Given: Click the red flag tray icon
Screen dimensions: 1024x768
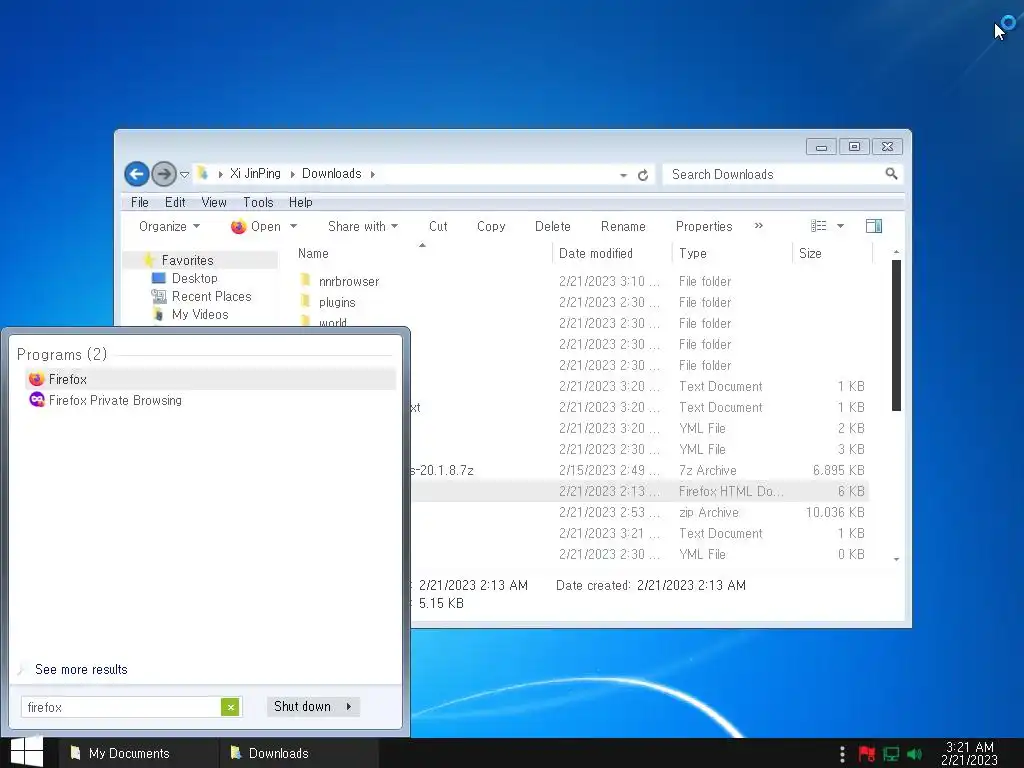Looking at the screenshot, I should [867, 754].
